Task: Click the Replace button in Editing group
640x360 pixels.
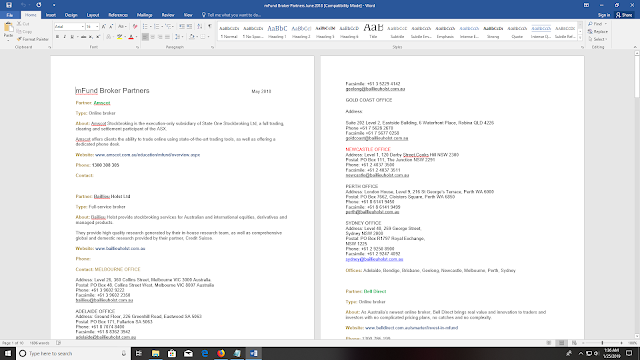Action: (x=598, y=31)
